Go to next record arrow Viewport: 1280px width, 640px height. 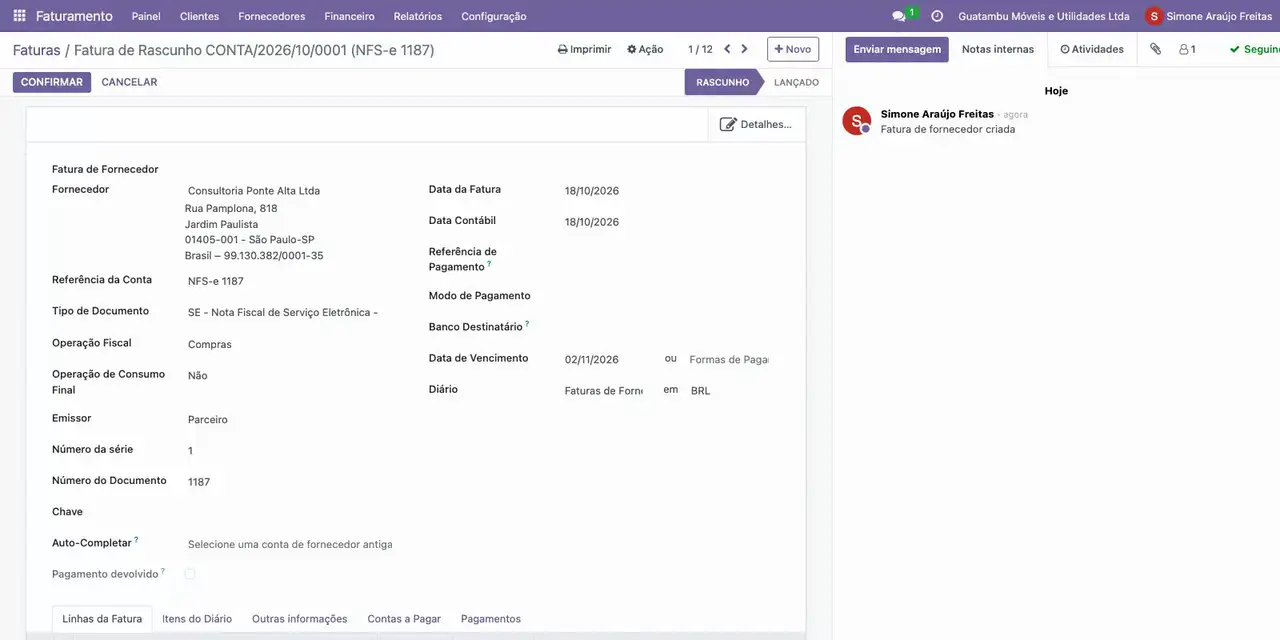(x=744, y=49)
